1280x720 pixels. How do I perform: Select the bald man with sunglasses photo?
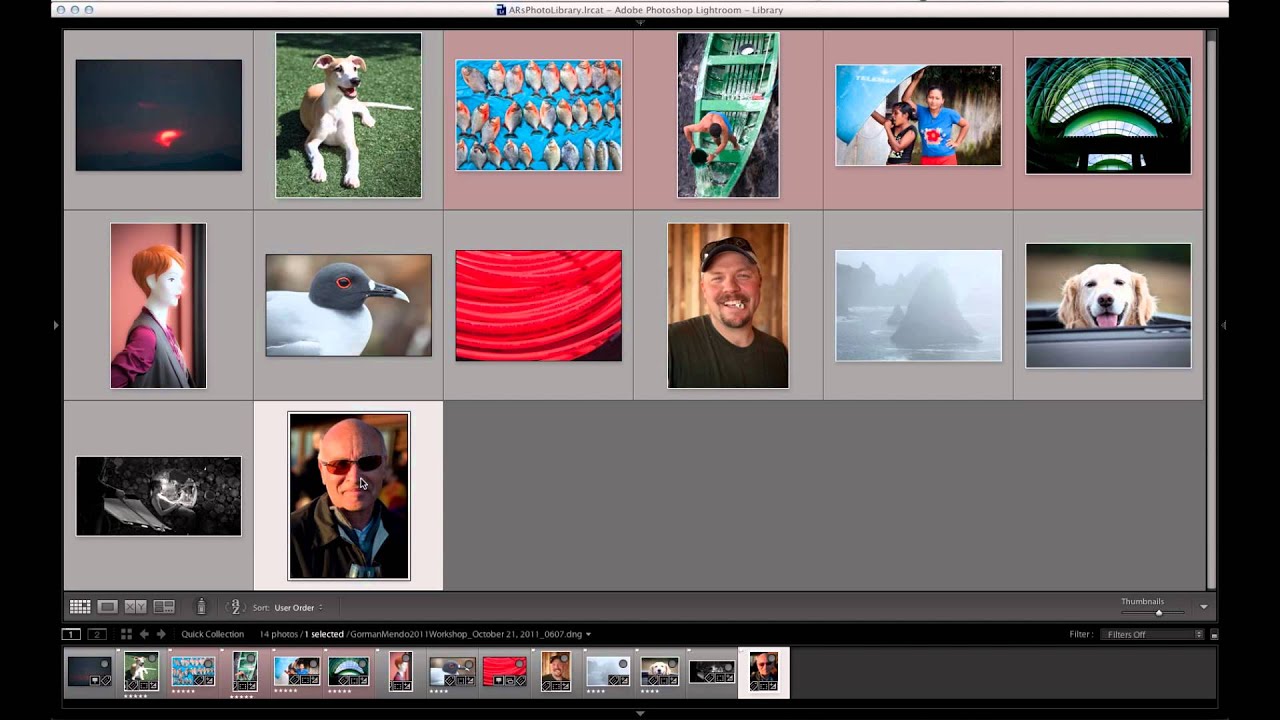[x=349, y=496]
